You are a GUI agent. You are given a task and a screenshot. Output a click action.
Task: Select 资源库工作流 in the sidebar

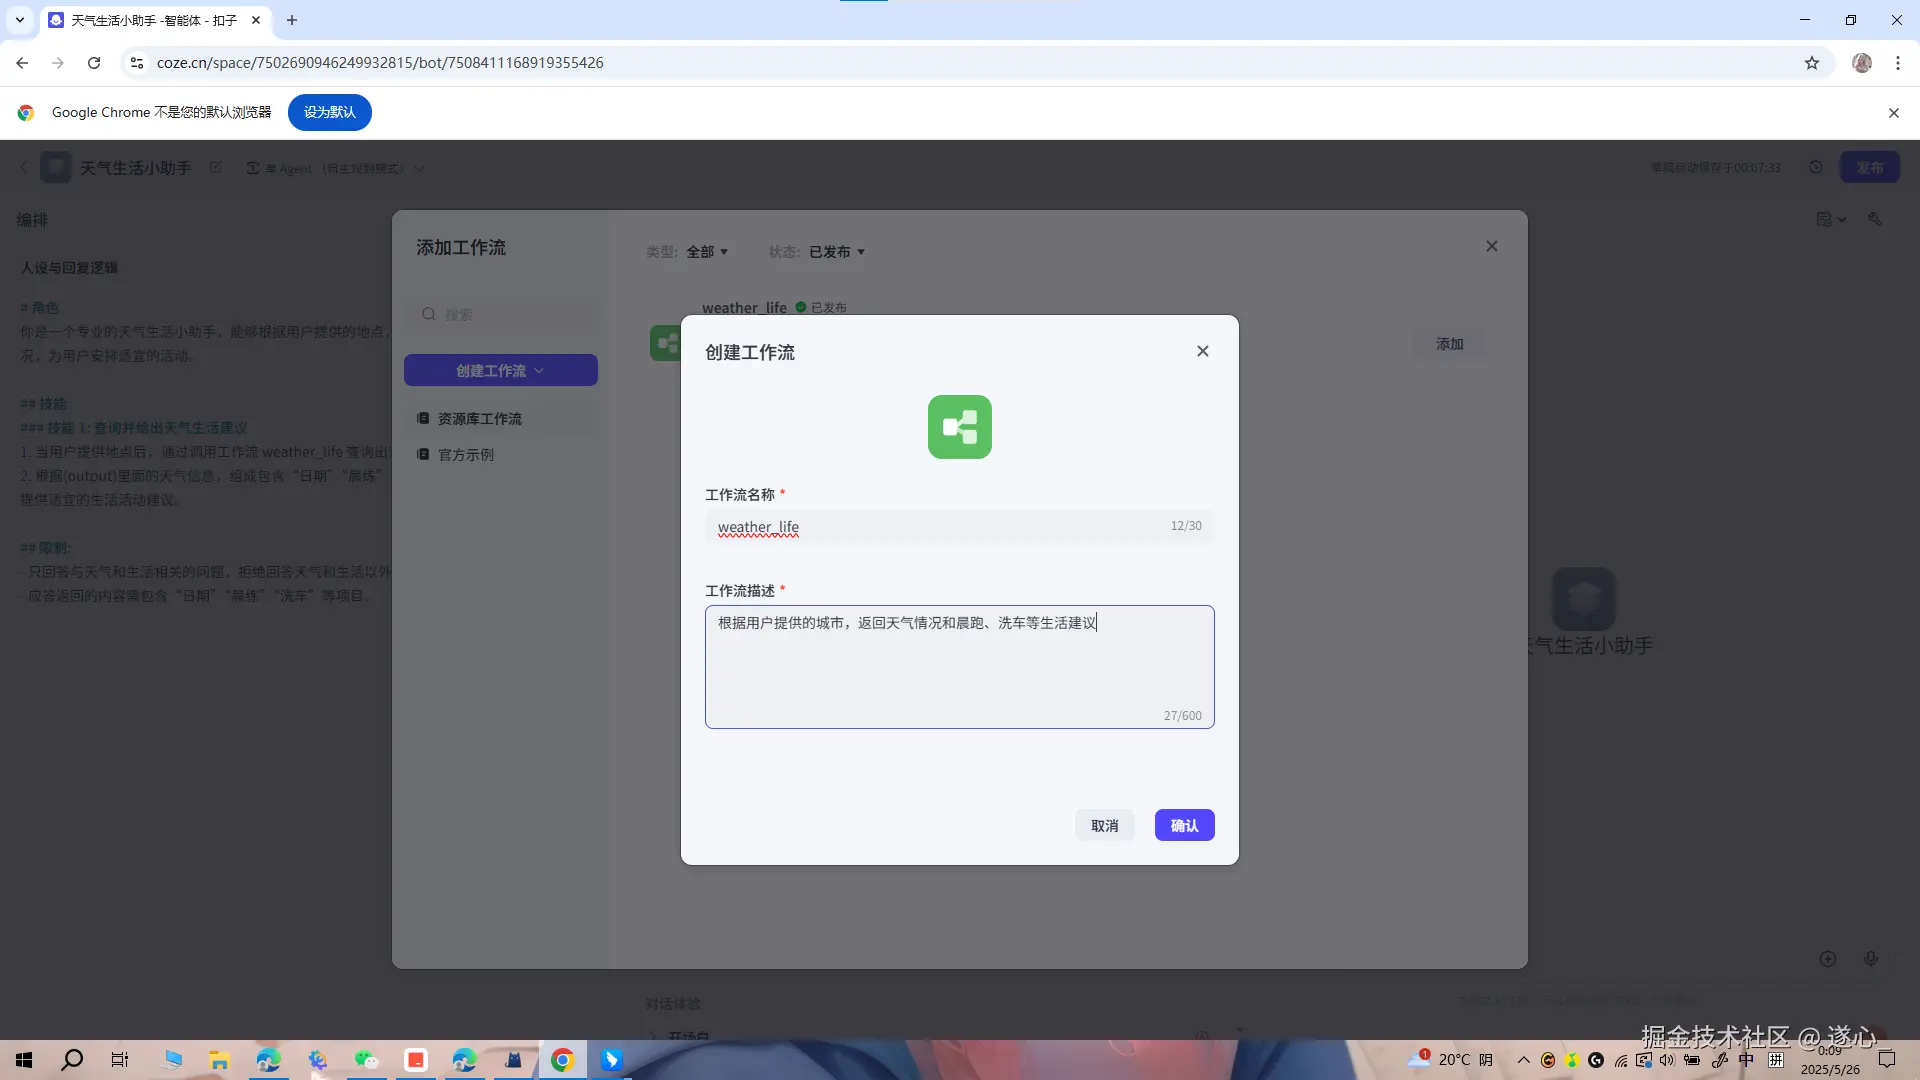[x=479, y=418]
